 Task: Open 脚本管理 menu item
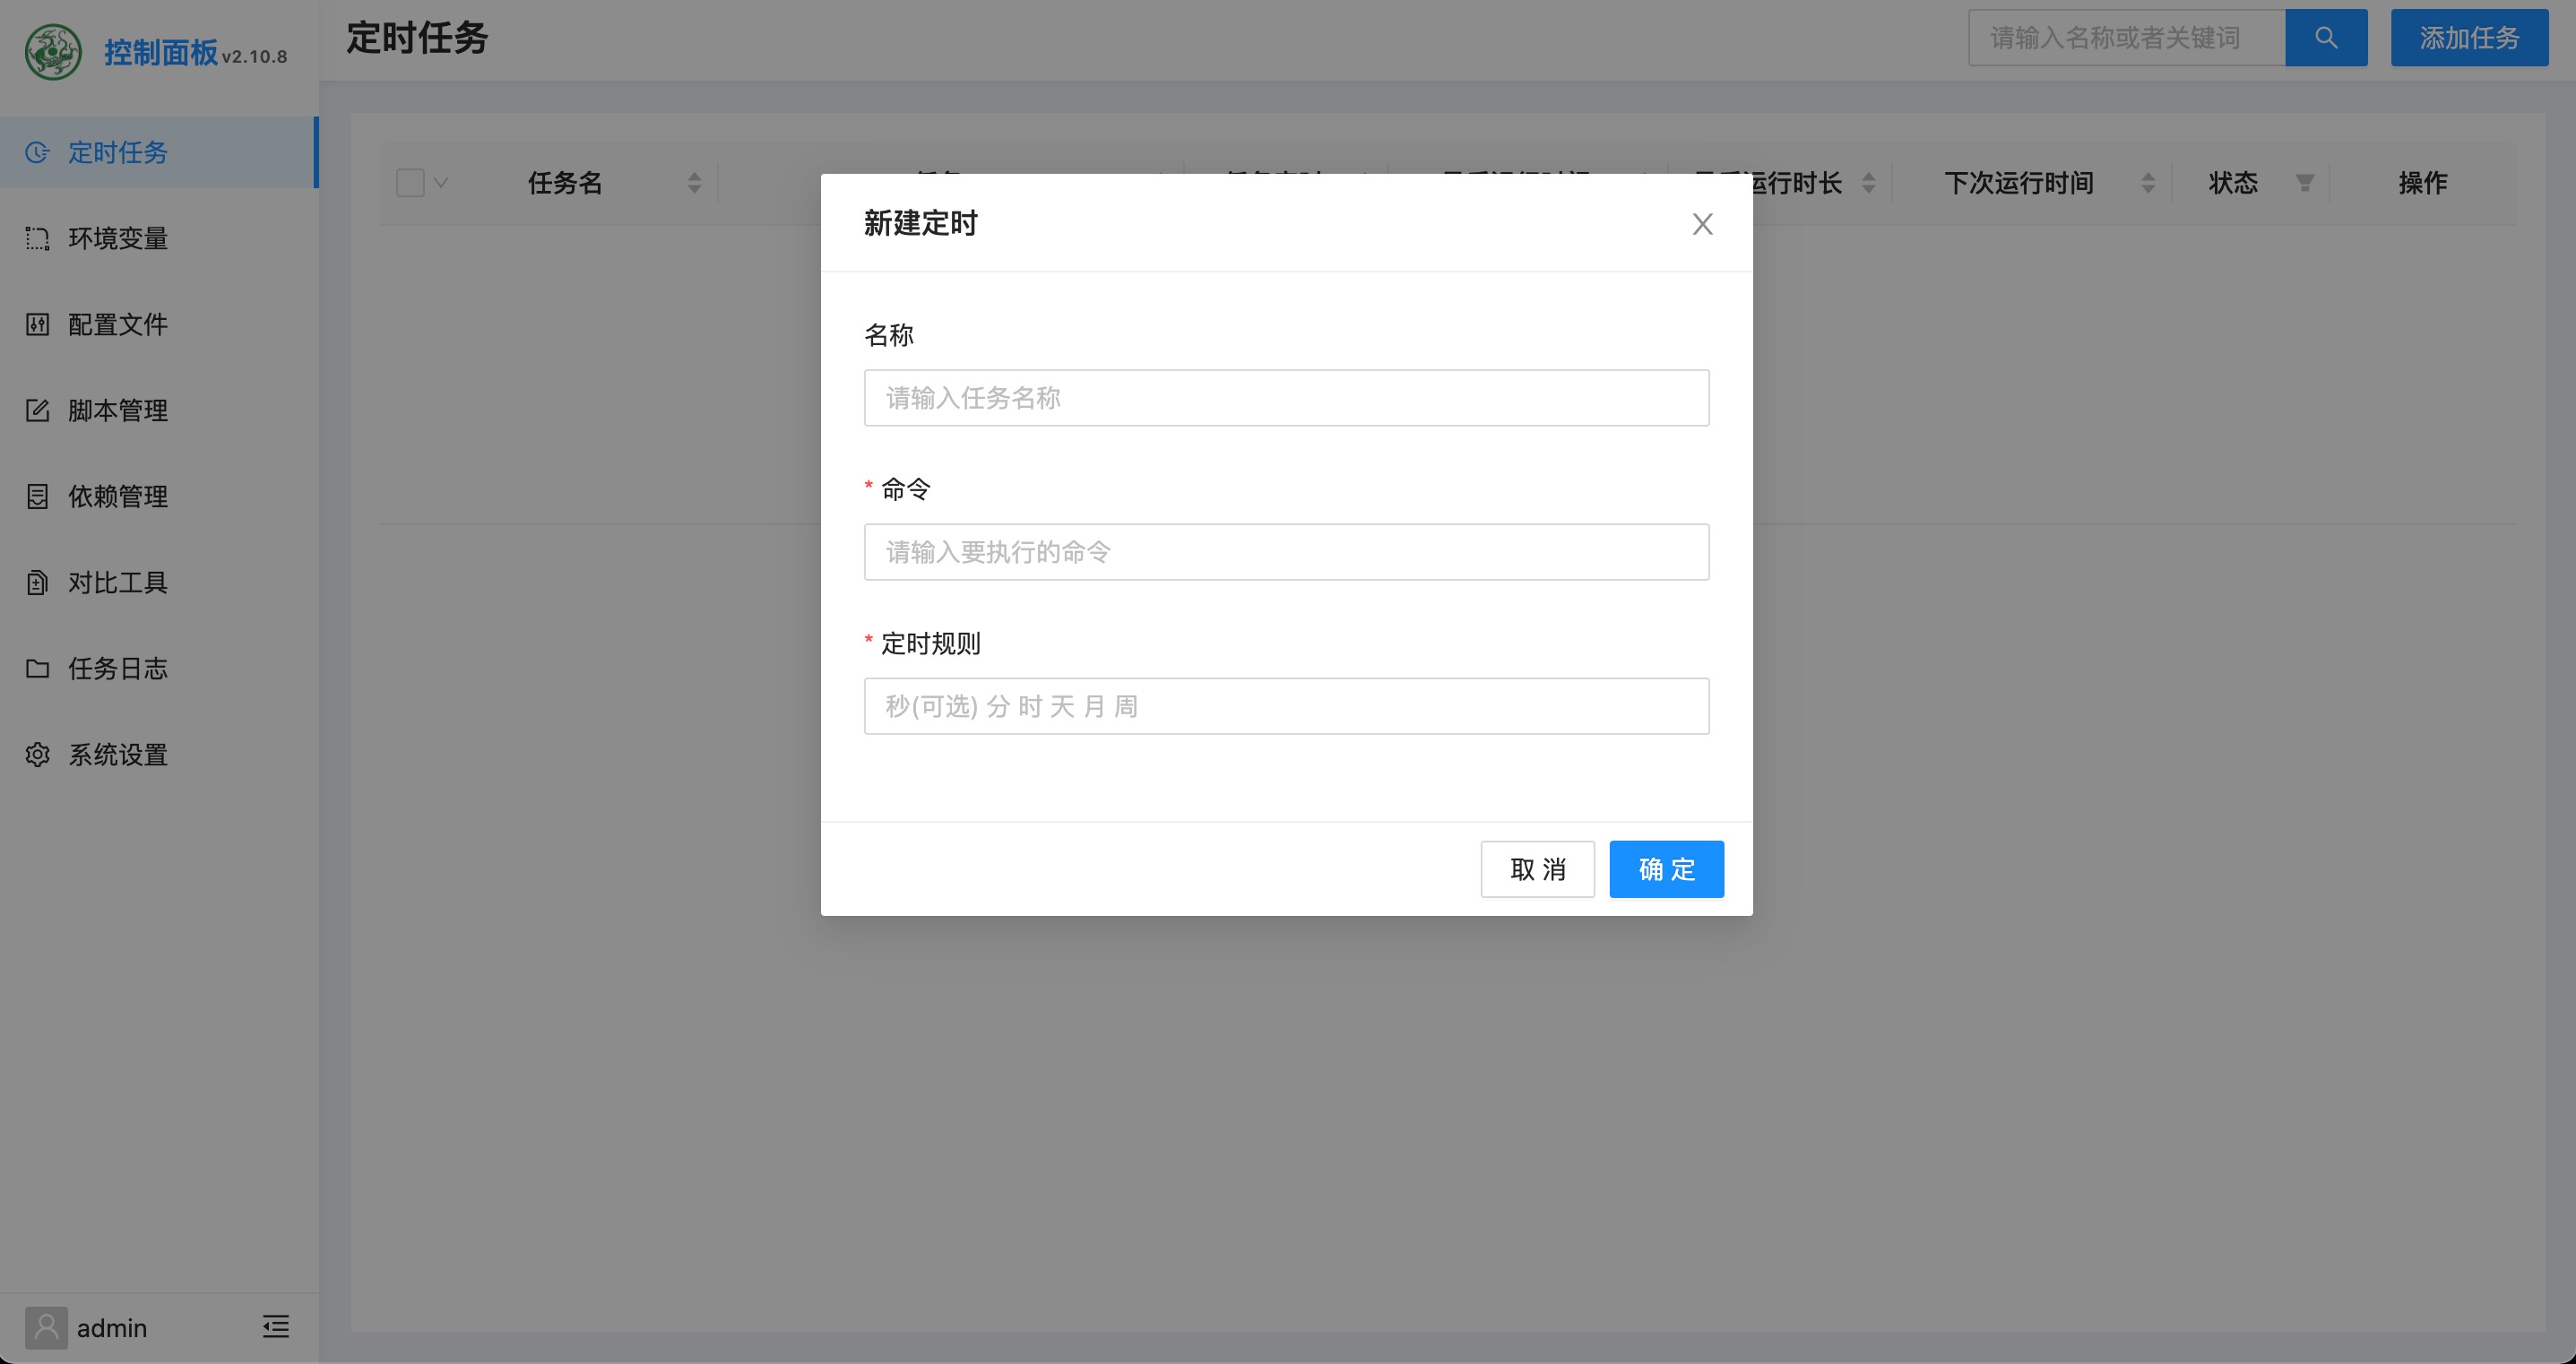(x=118, y=410)
